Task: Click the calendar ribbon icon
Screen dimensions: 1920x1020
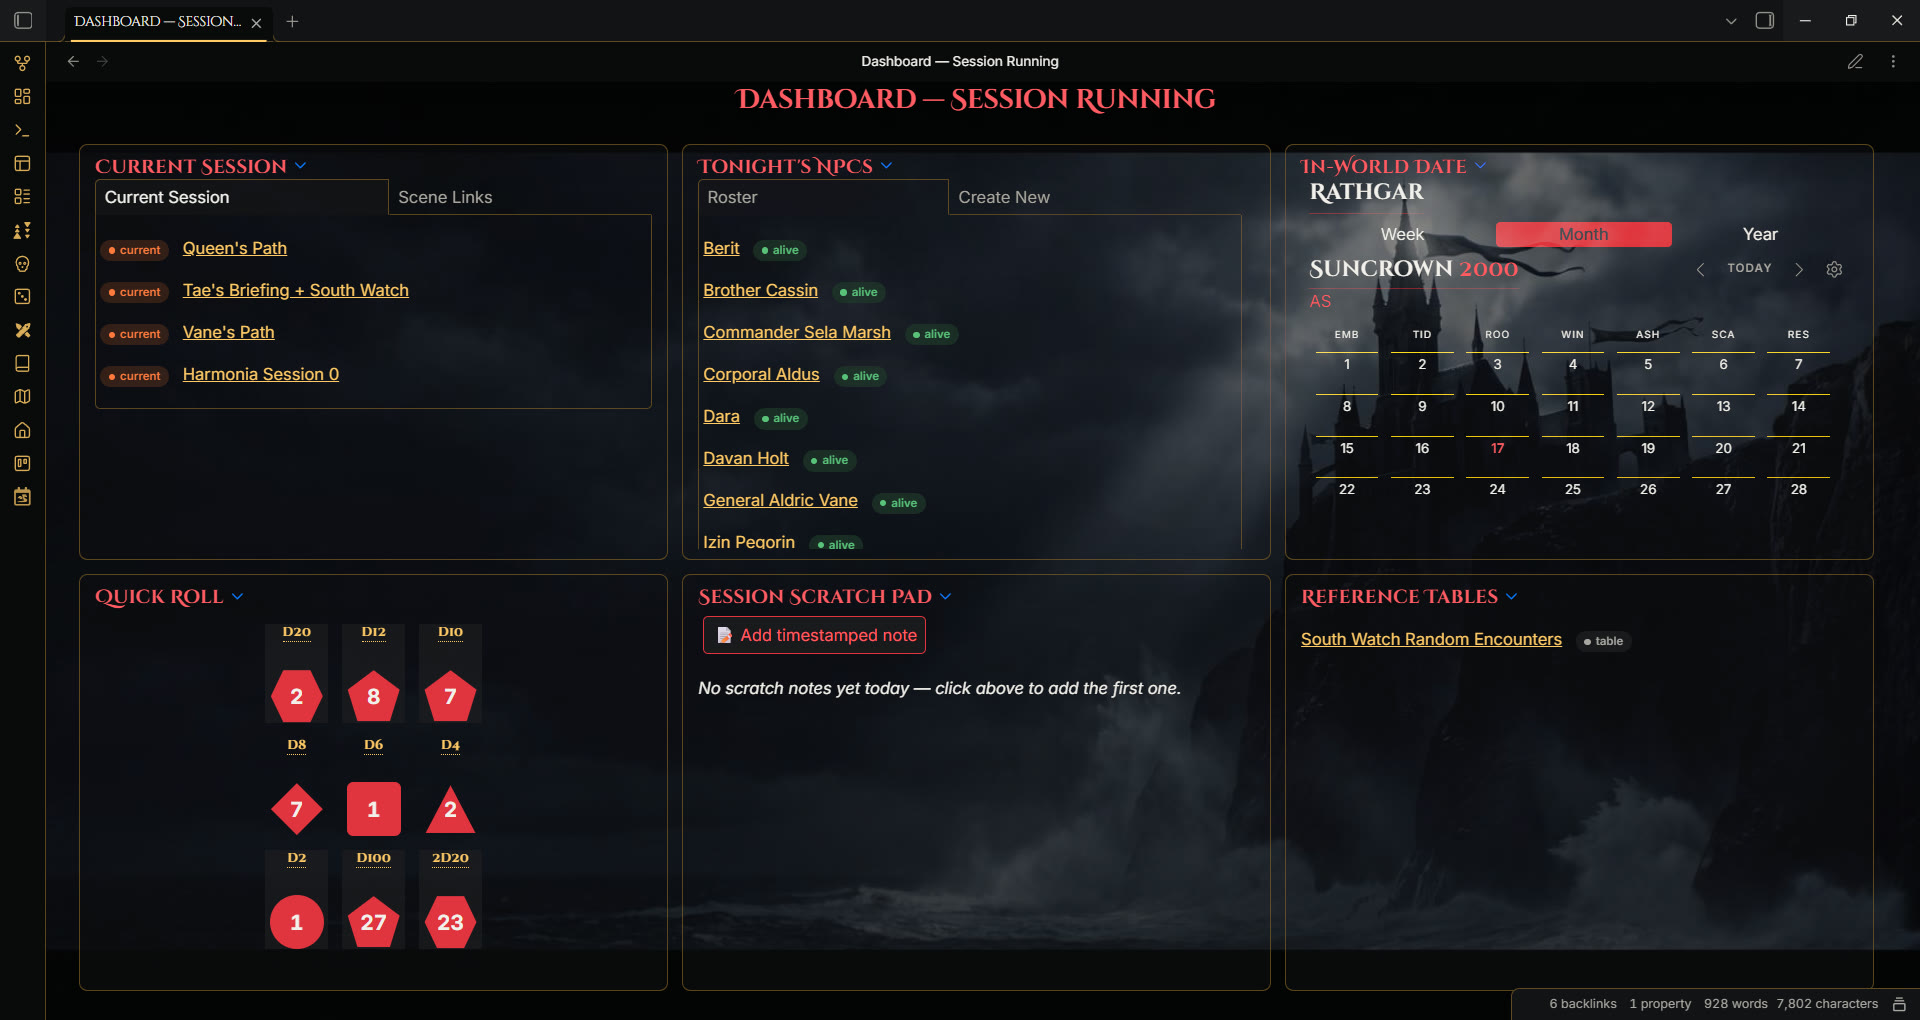Action: click(22, 497)
